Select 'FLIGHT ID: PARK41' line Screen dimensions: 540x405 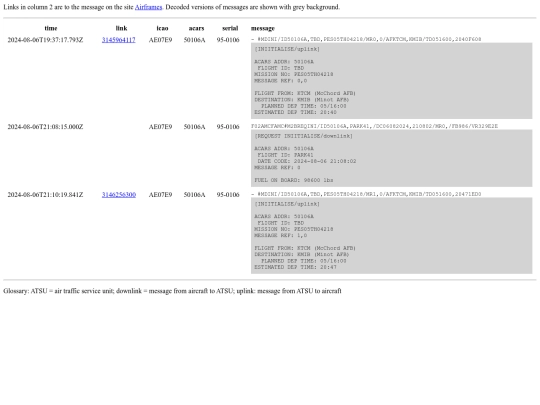tap(285, 155)
